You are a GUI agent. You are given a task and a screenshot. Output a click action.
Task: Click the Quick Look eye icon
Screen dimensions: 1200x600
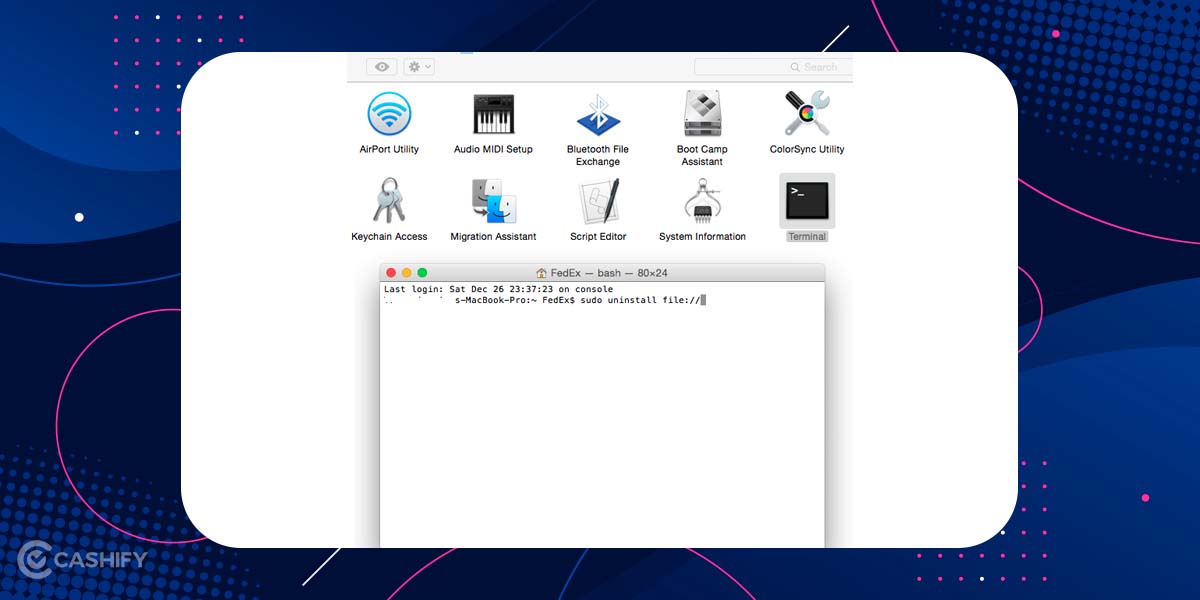tap(381, 66)
